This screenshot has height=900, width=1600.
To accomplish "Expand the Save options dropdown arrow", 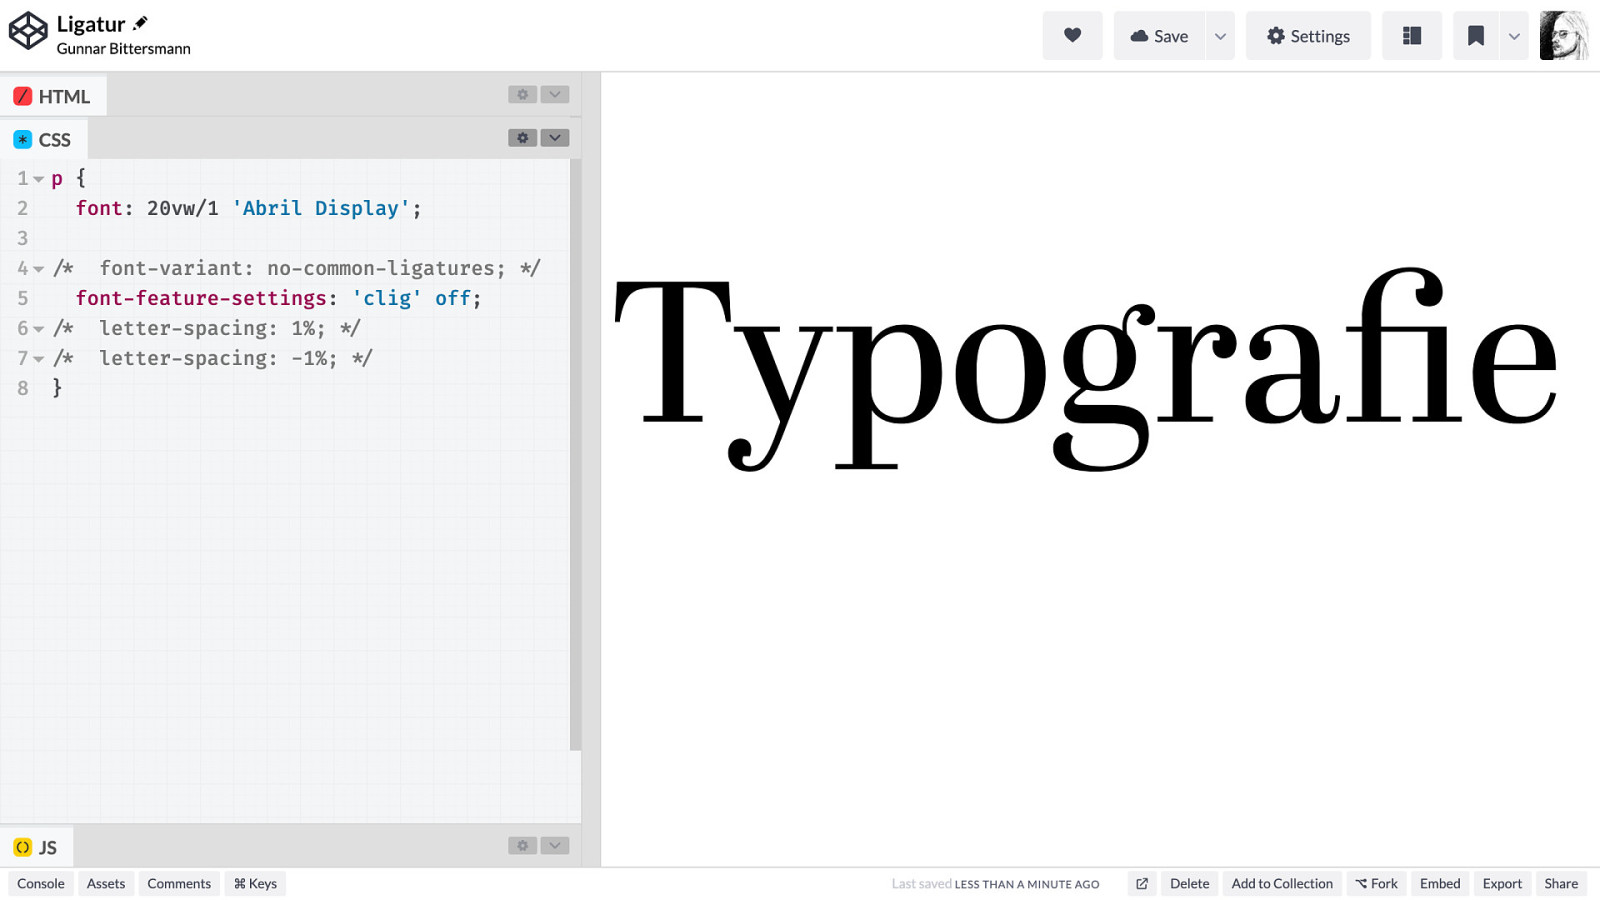I will point(1220,36).
